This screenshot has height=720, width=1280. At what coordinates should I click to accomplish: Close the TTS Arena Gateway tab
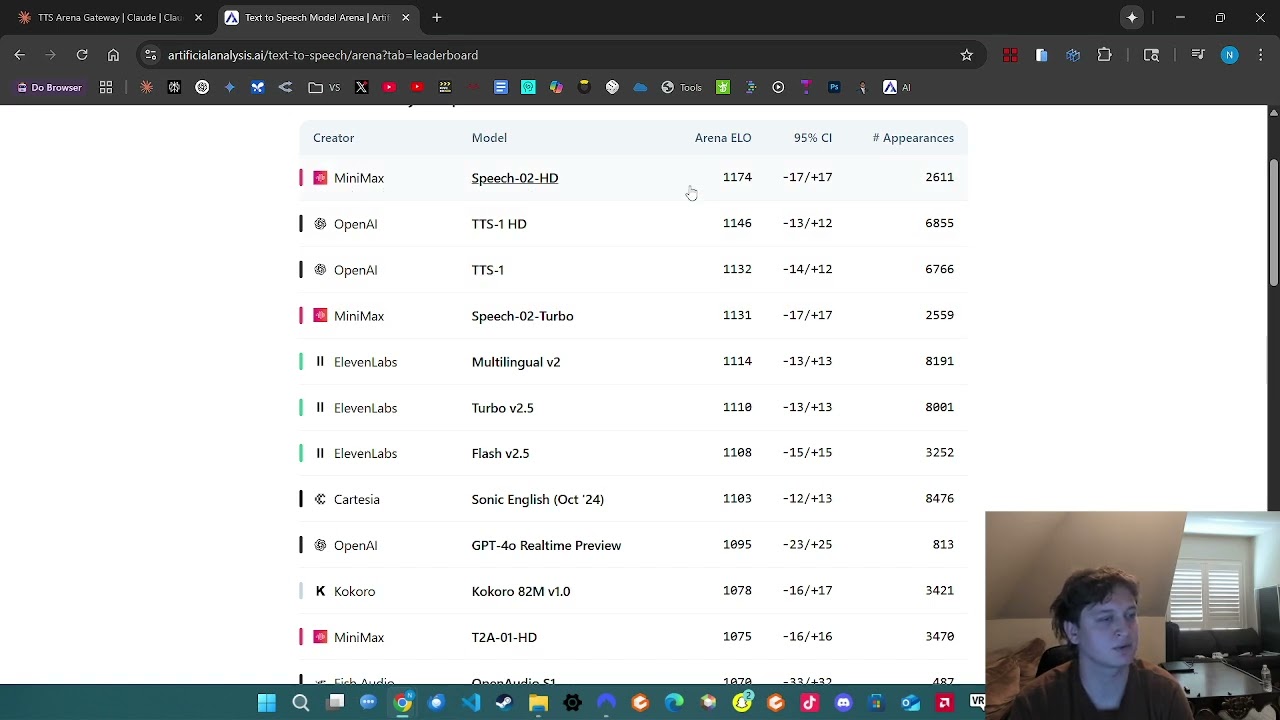198,17
